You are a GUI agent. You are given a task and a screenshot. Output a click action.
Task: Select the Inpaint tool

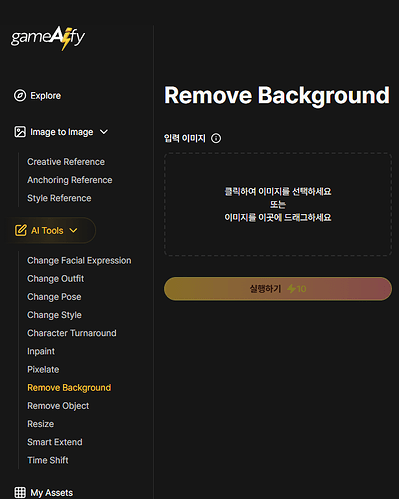41,351
